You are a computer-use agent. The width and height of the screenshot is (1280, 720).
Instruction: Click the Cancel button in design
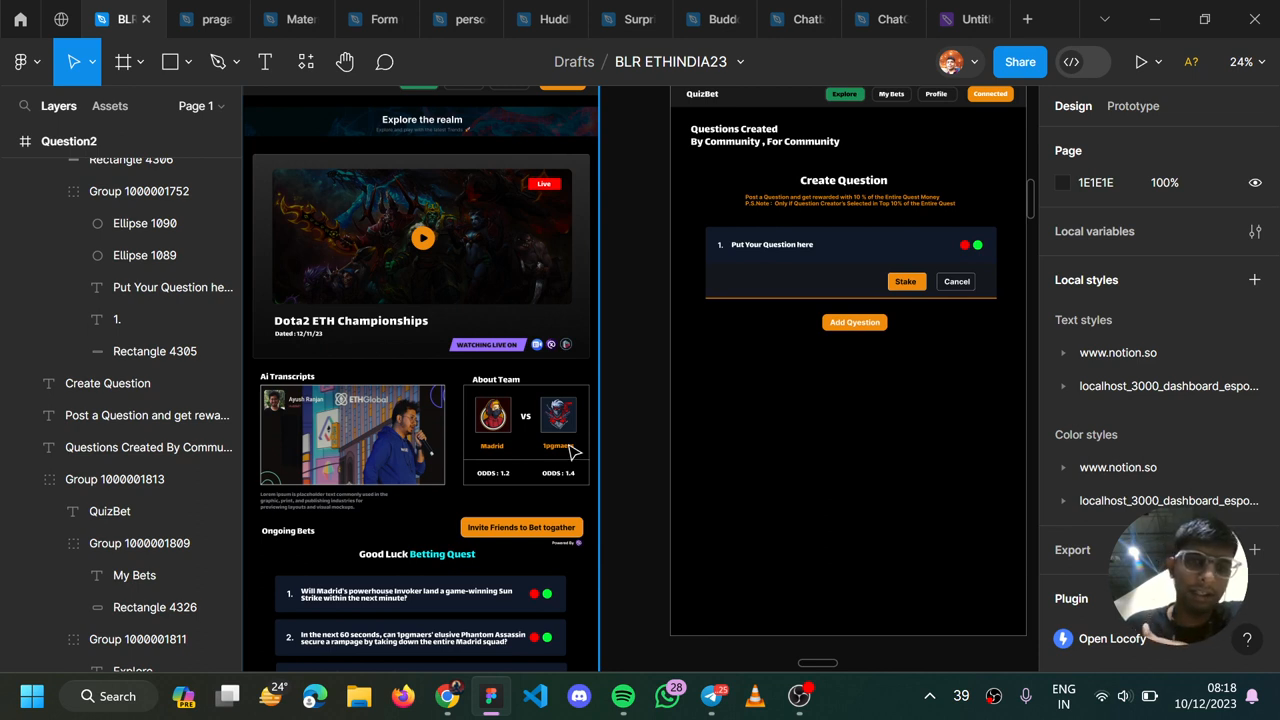tap(957, 282)
